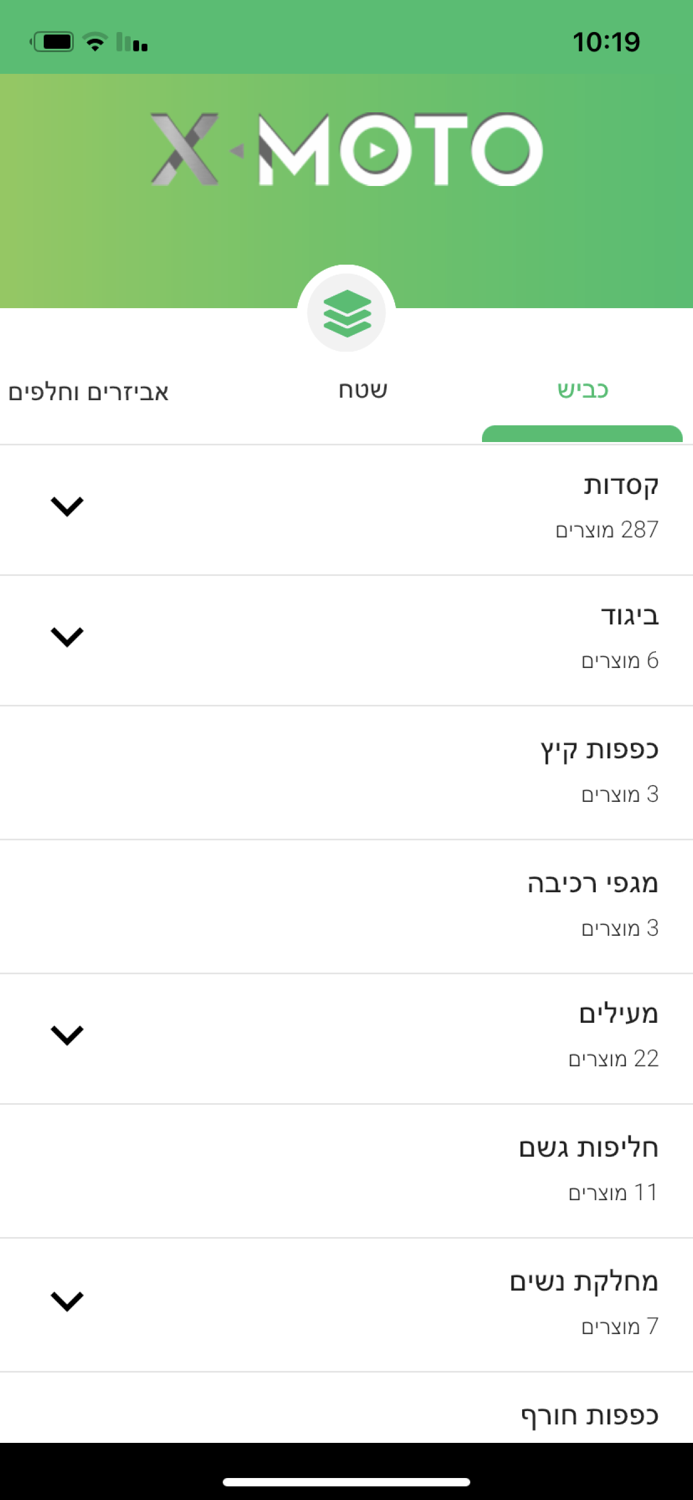Expand the ביגוד category

pos(67,637)
